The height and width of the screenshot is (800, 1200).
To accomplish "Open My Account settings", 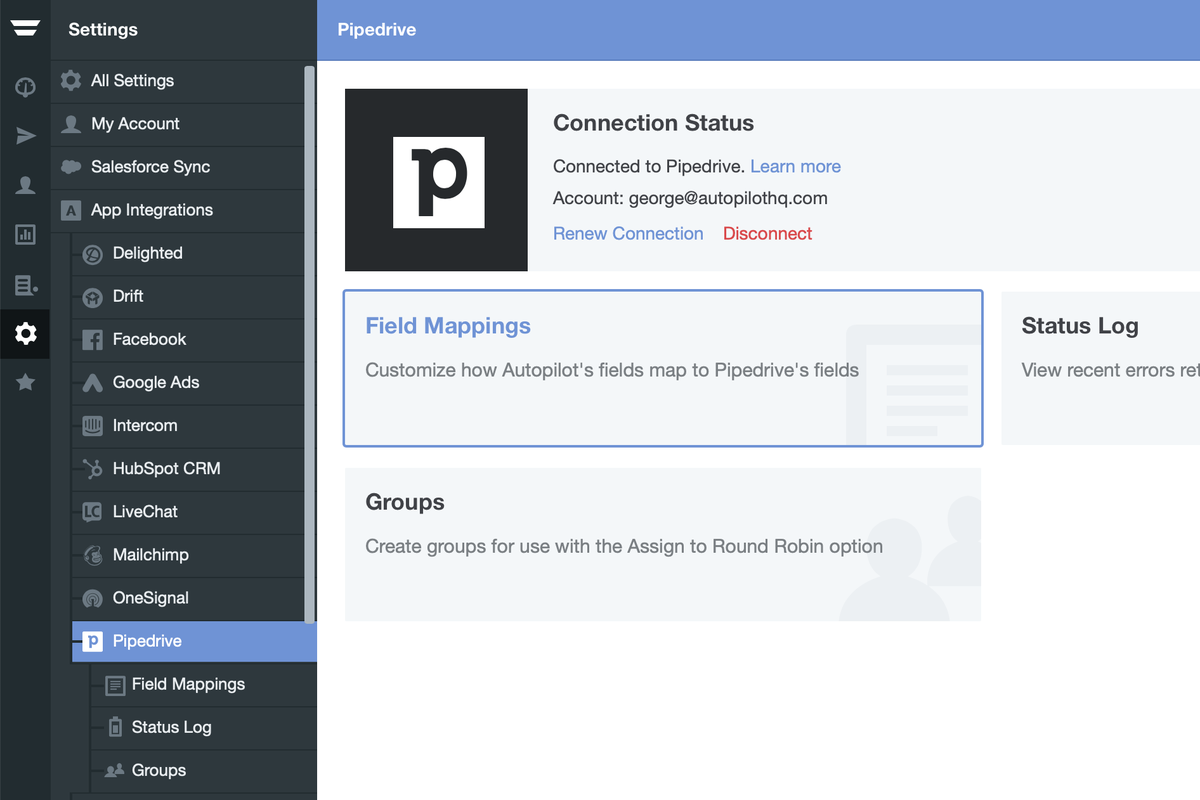I will pos(178,124).
